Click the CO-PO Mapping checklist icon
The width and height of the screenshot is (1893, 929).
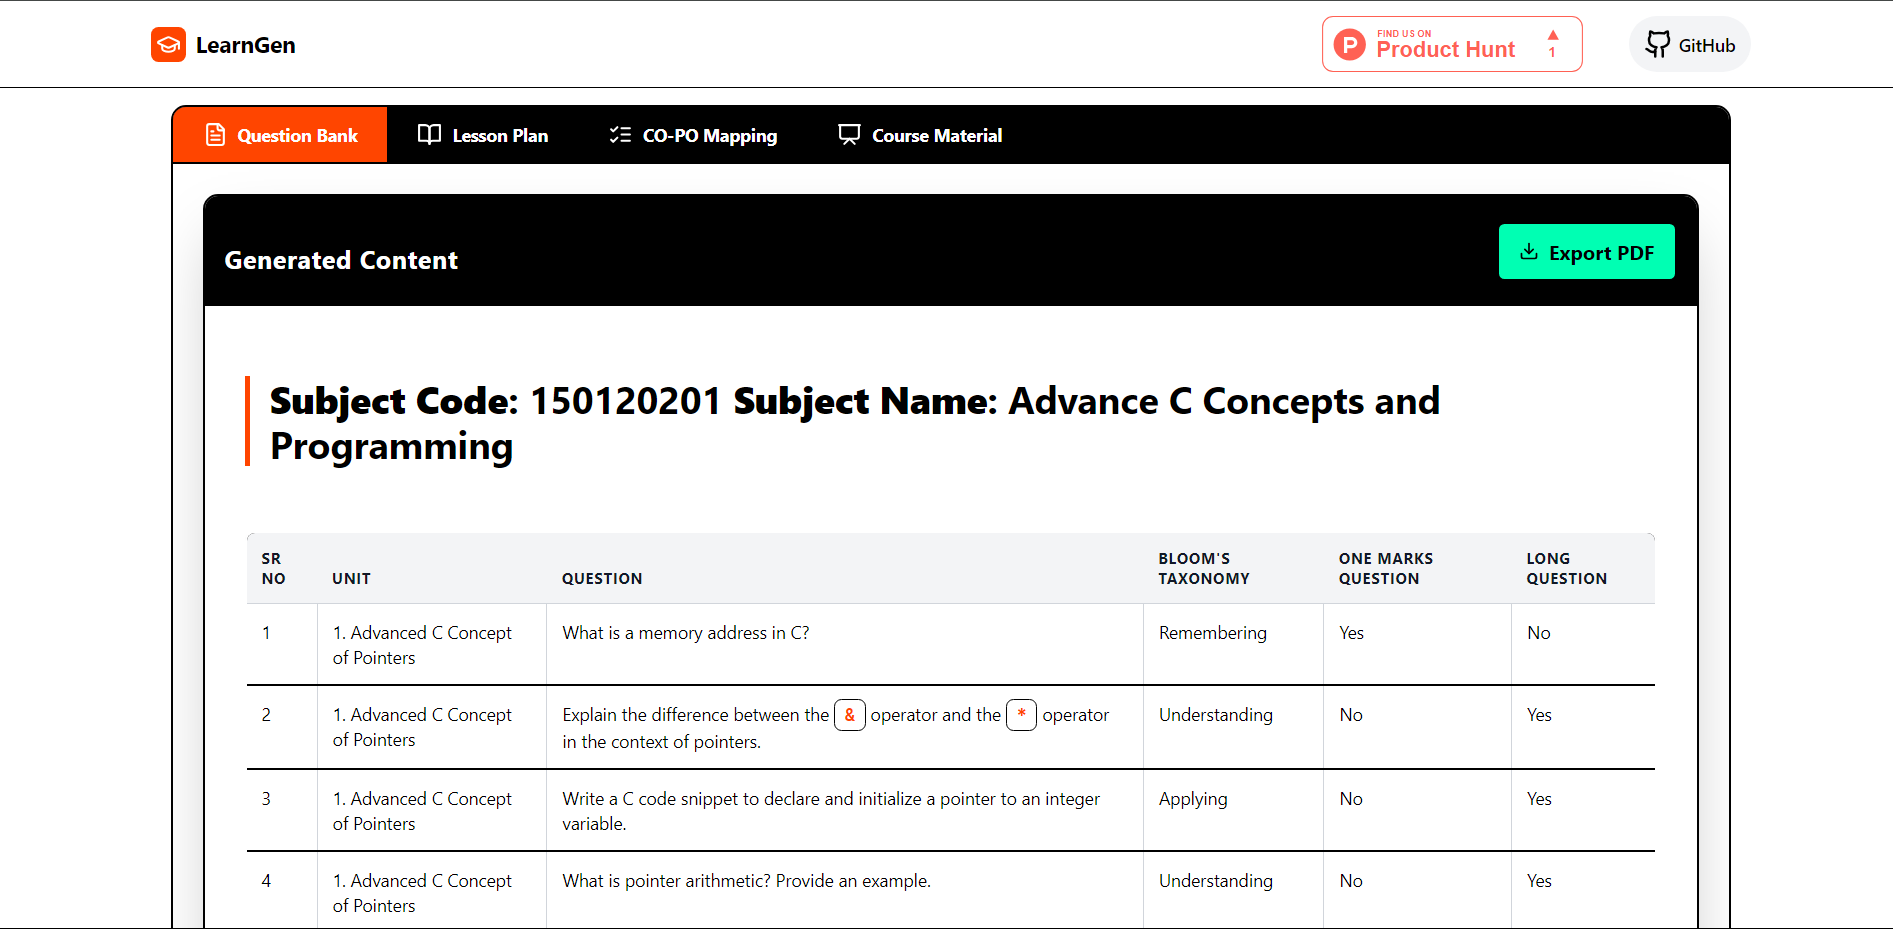coord(620,135)
